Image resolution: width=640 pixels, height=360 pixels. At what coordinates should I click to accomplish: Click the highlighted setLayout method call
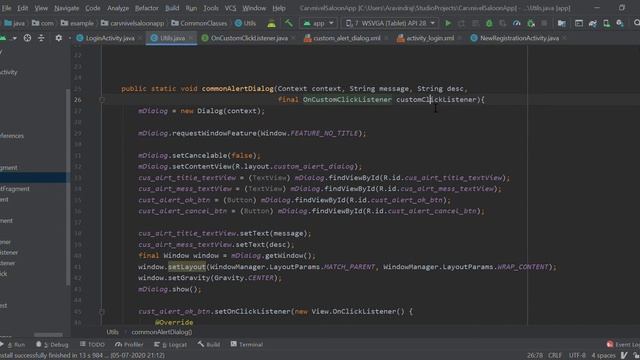coord(187,267)
